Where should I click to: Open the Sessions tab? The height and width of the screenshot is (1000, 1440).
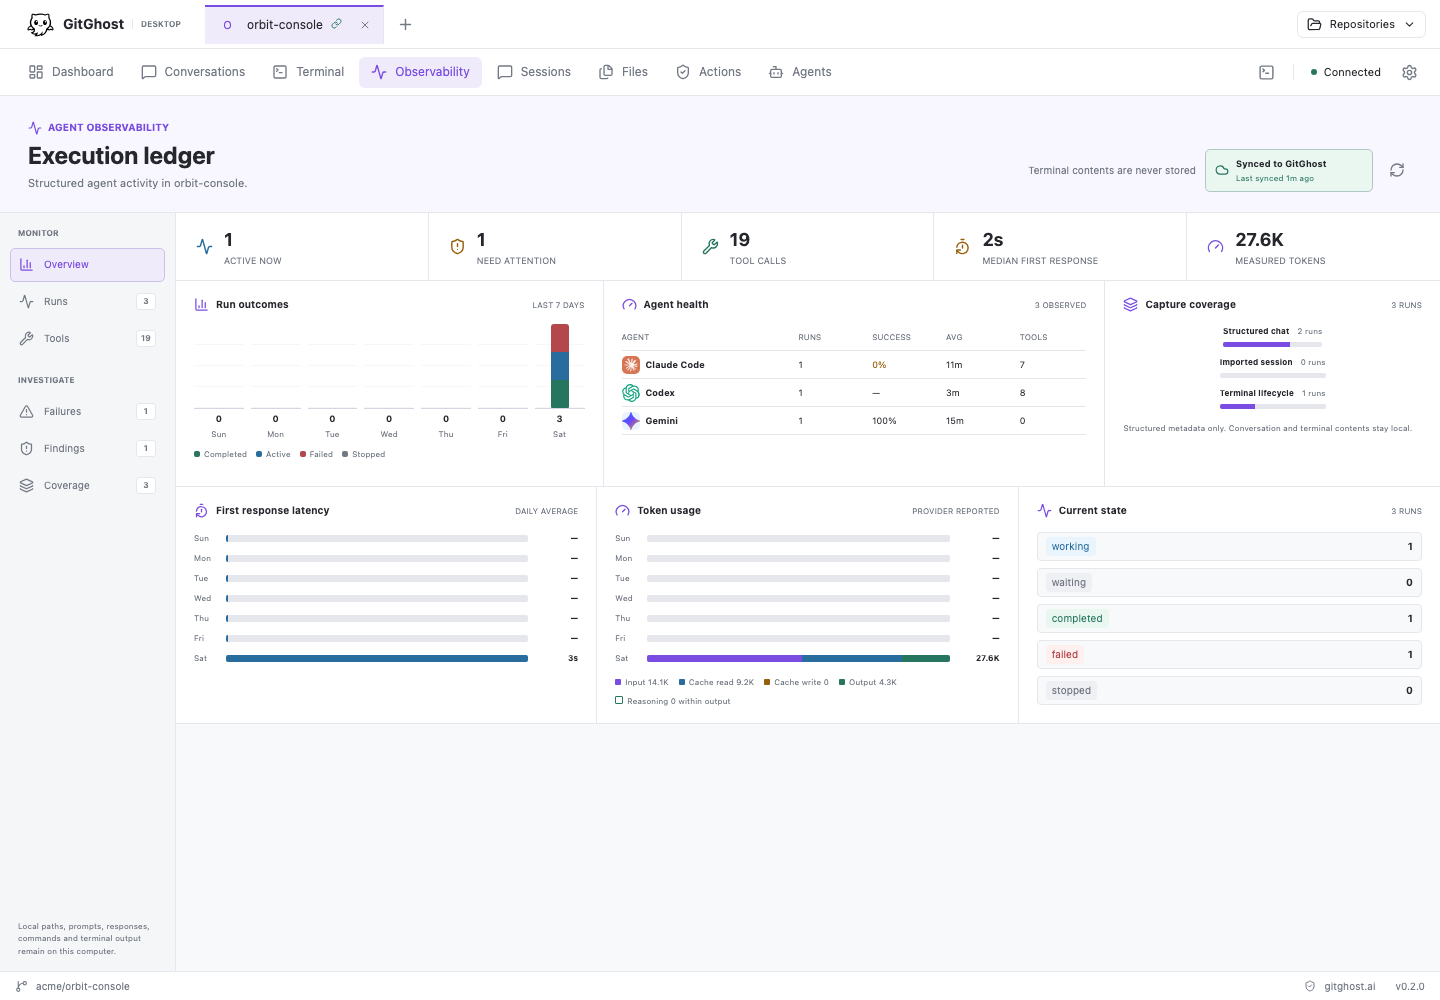[x=534, y=72]
